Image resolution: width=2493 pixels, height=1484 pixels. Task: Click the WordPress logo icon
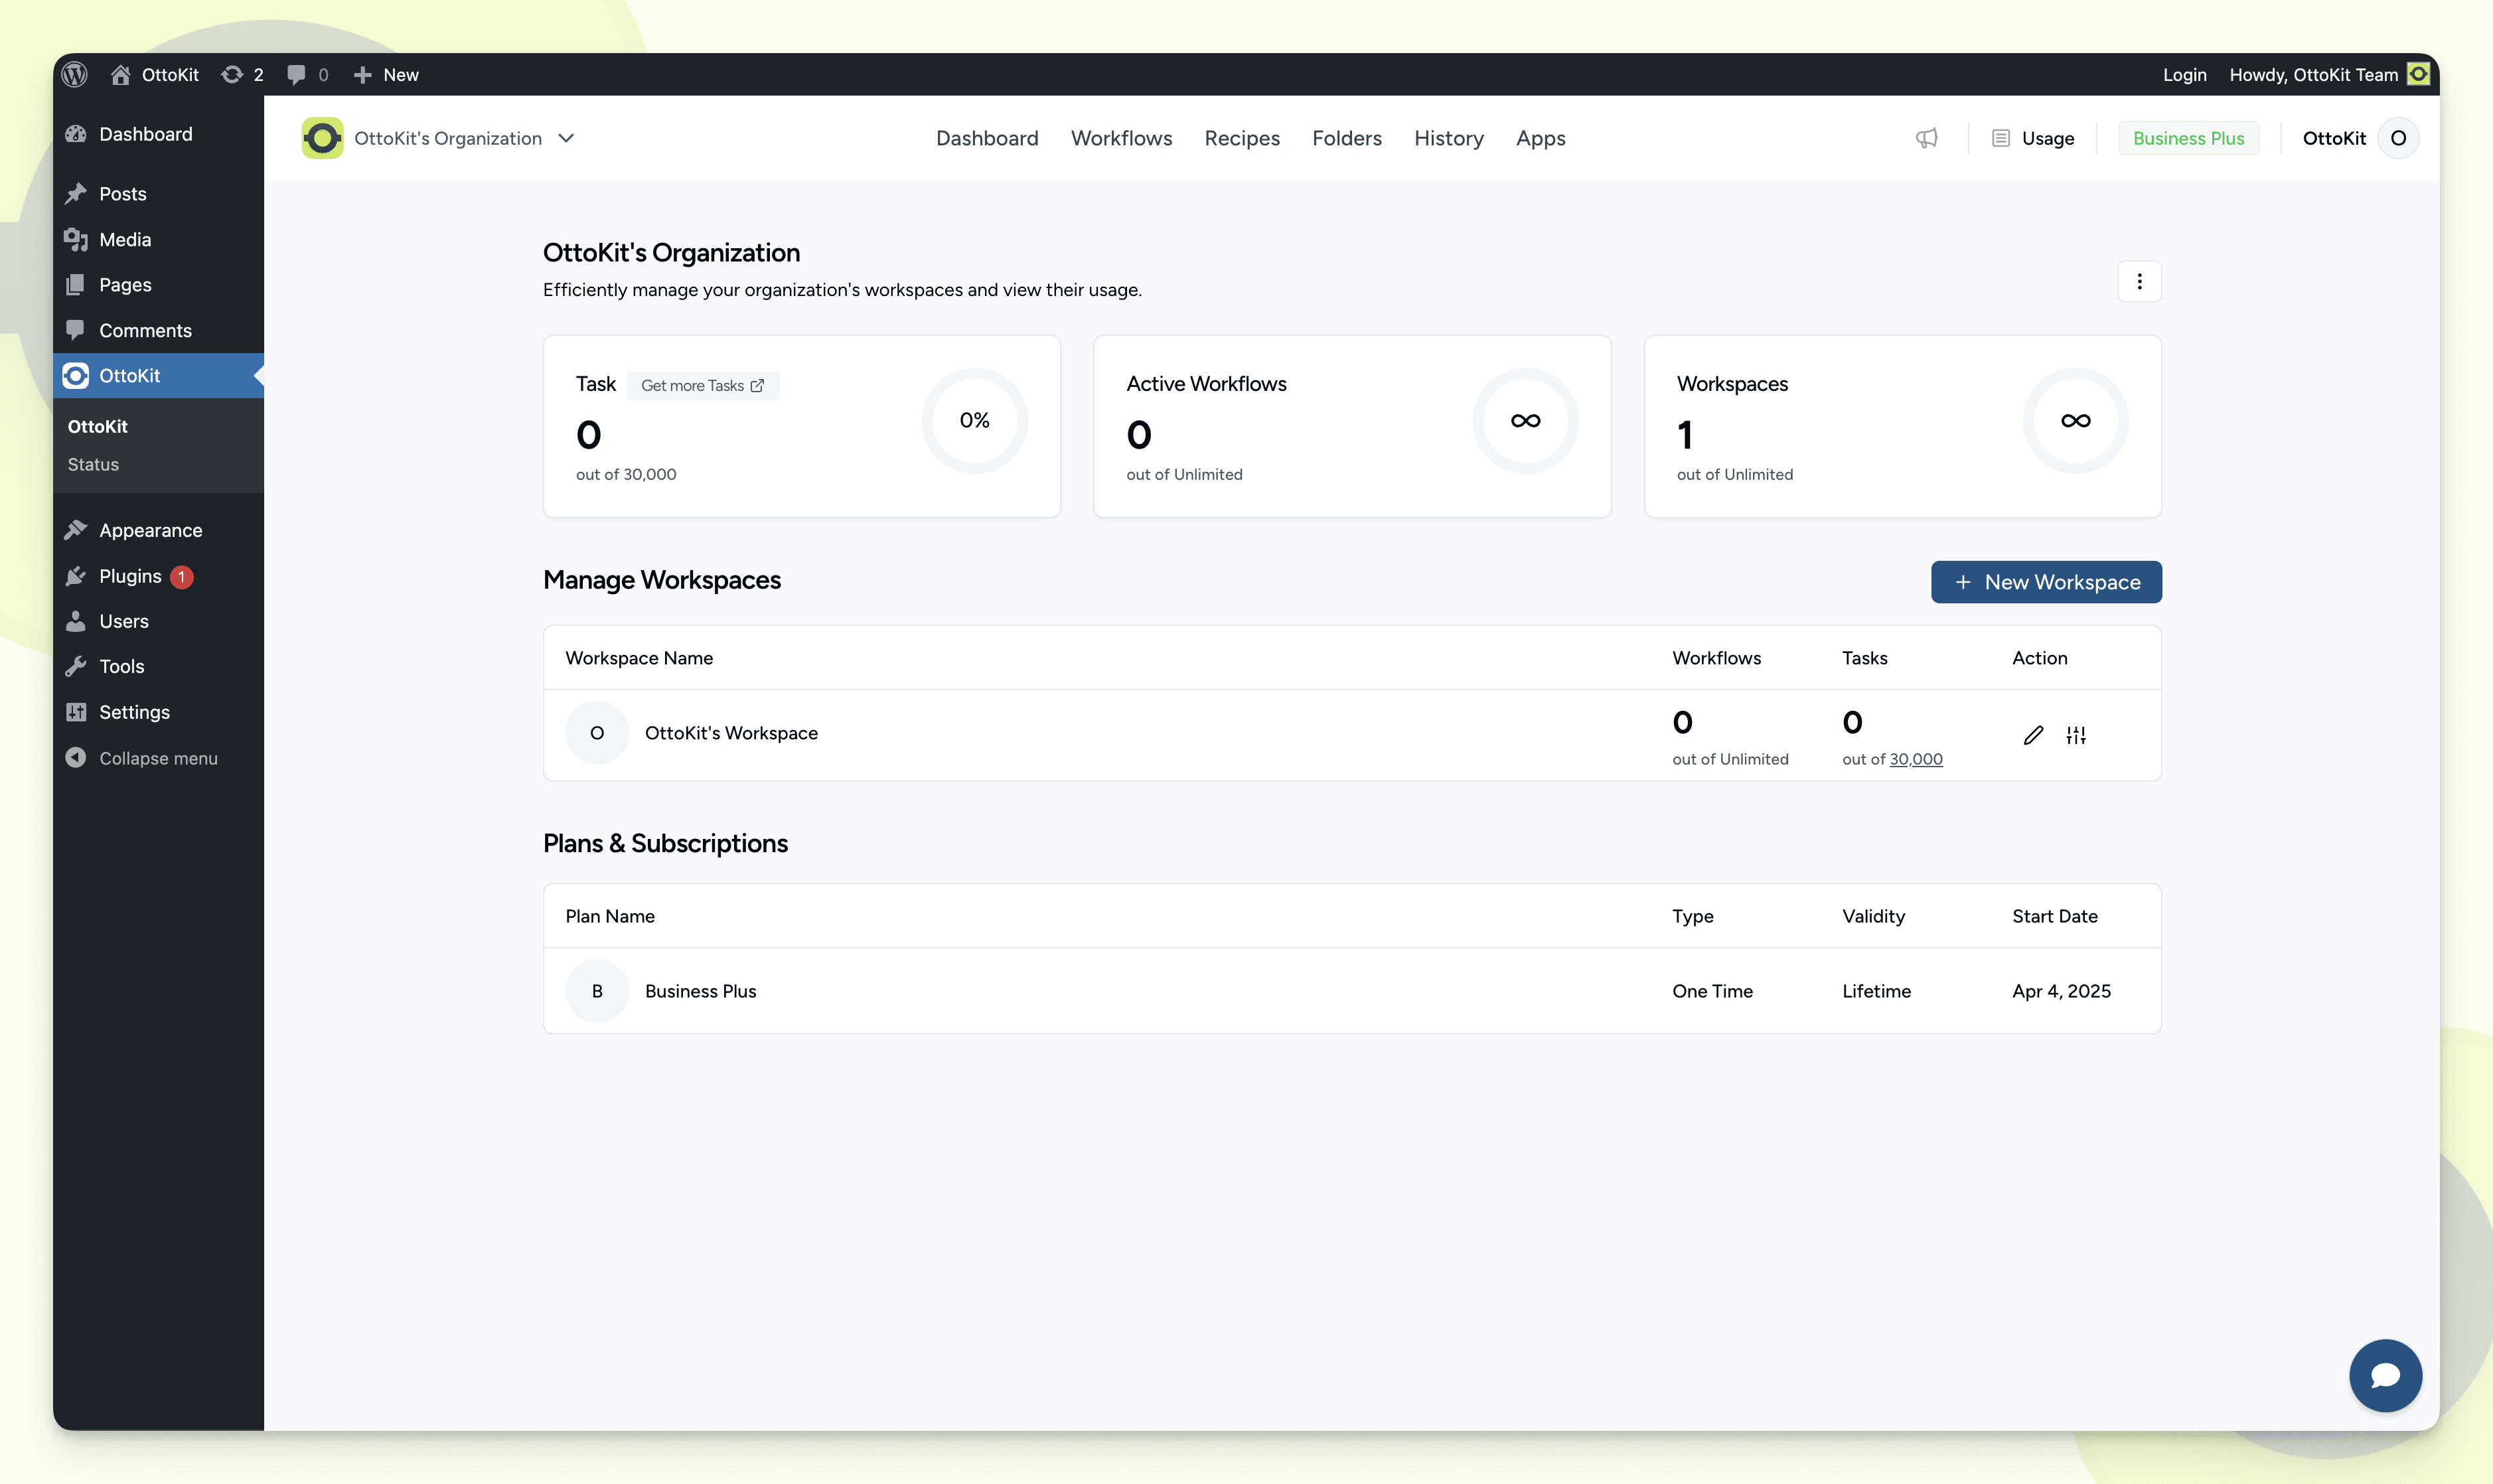point(75,75)
